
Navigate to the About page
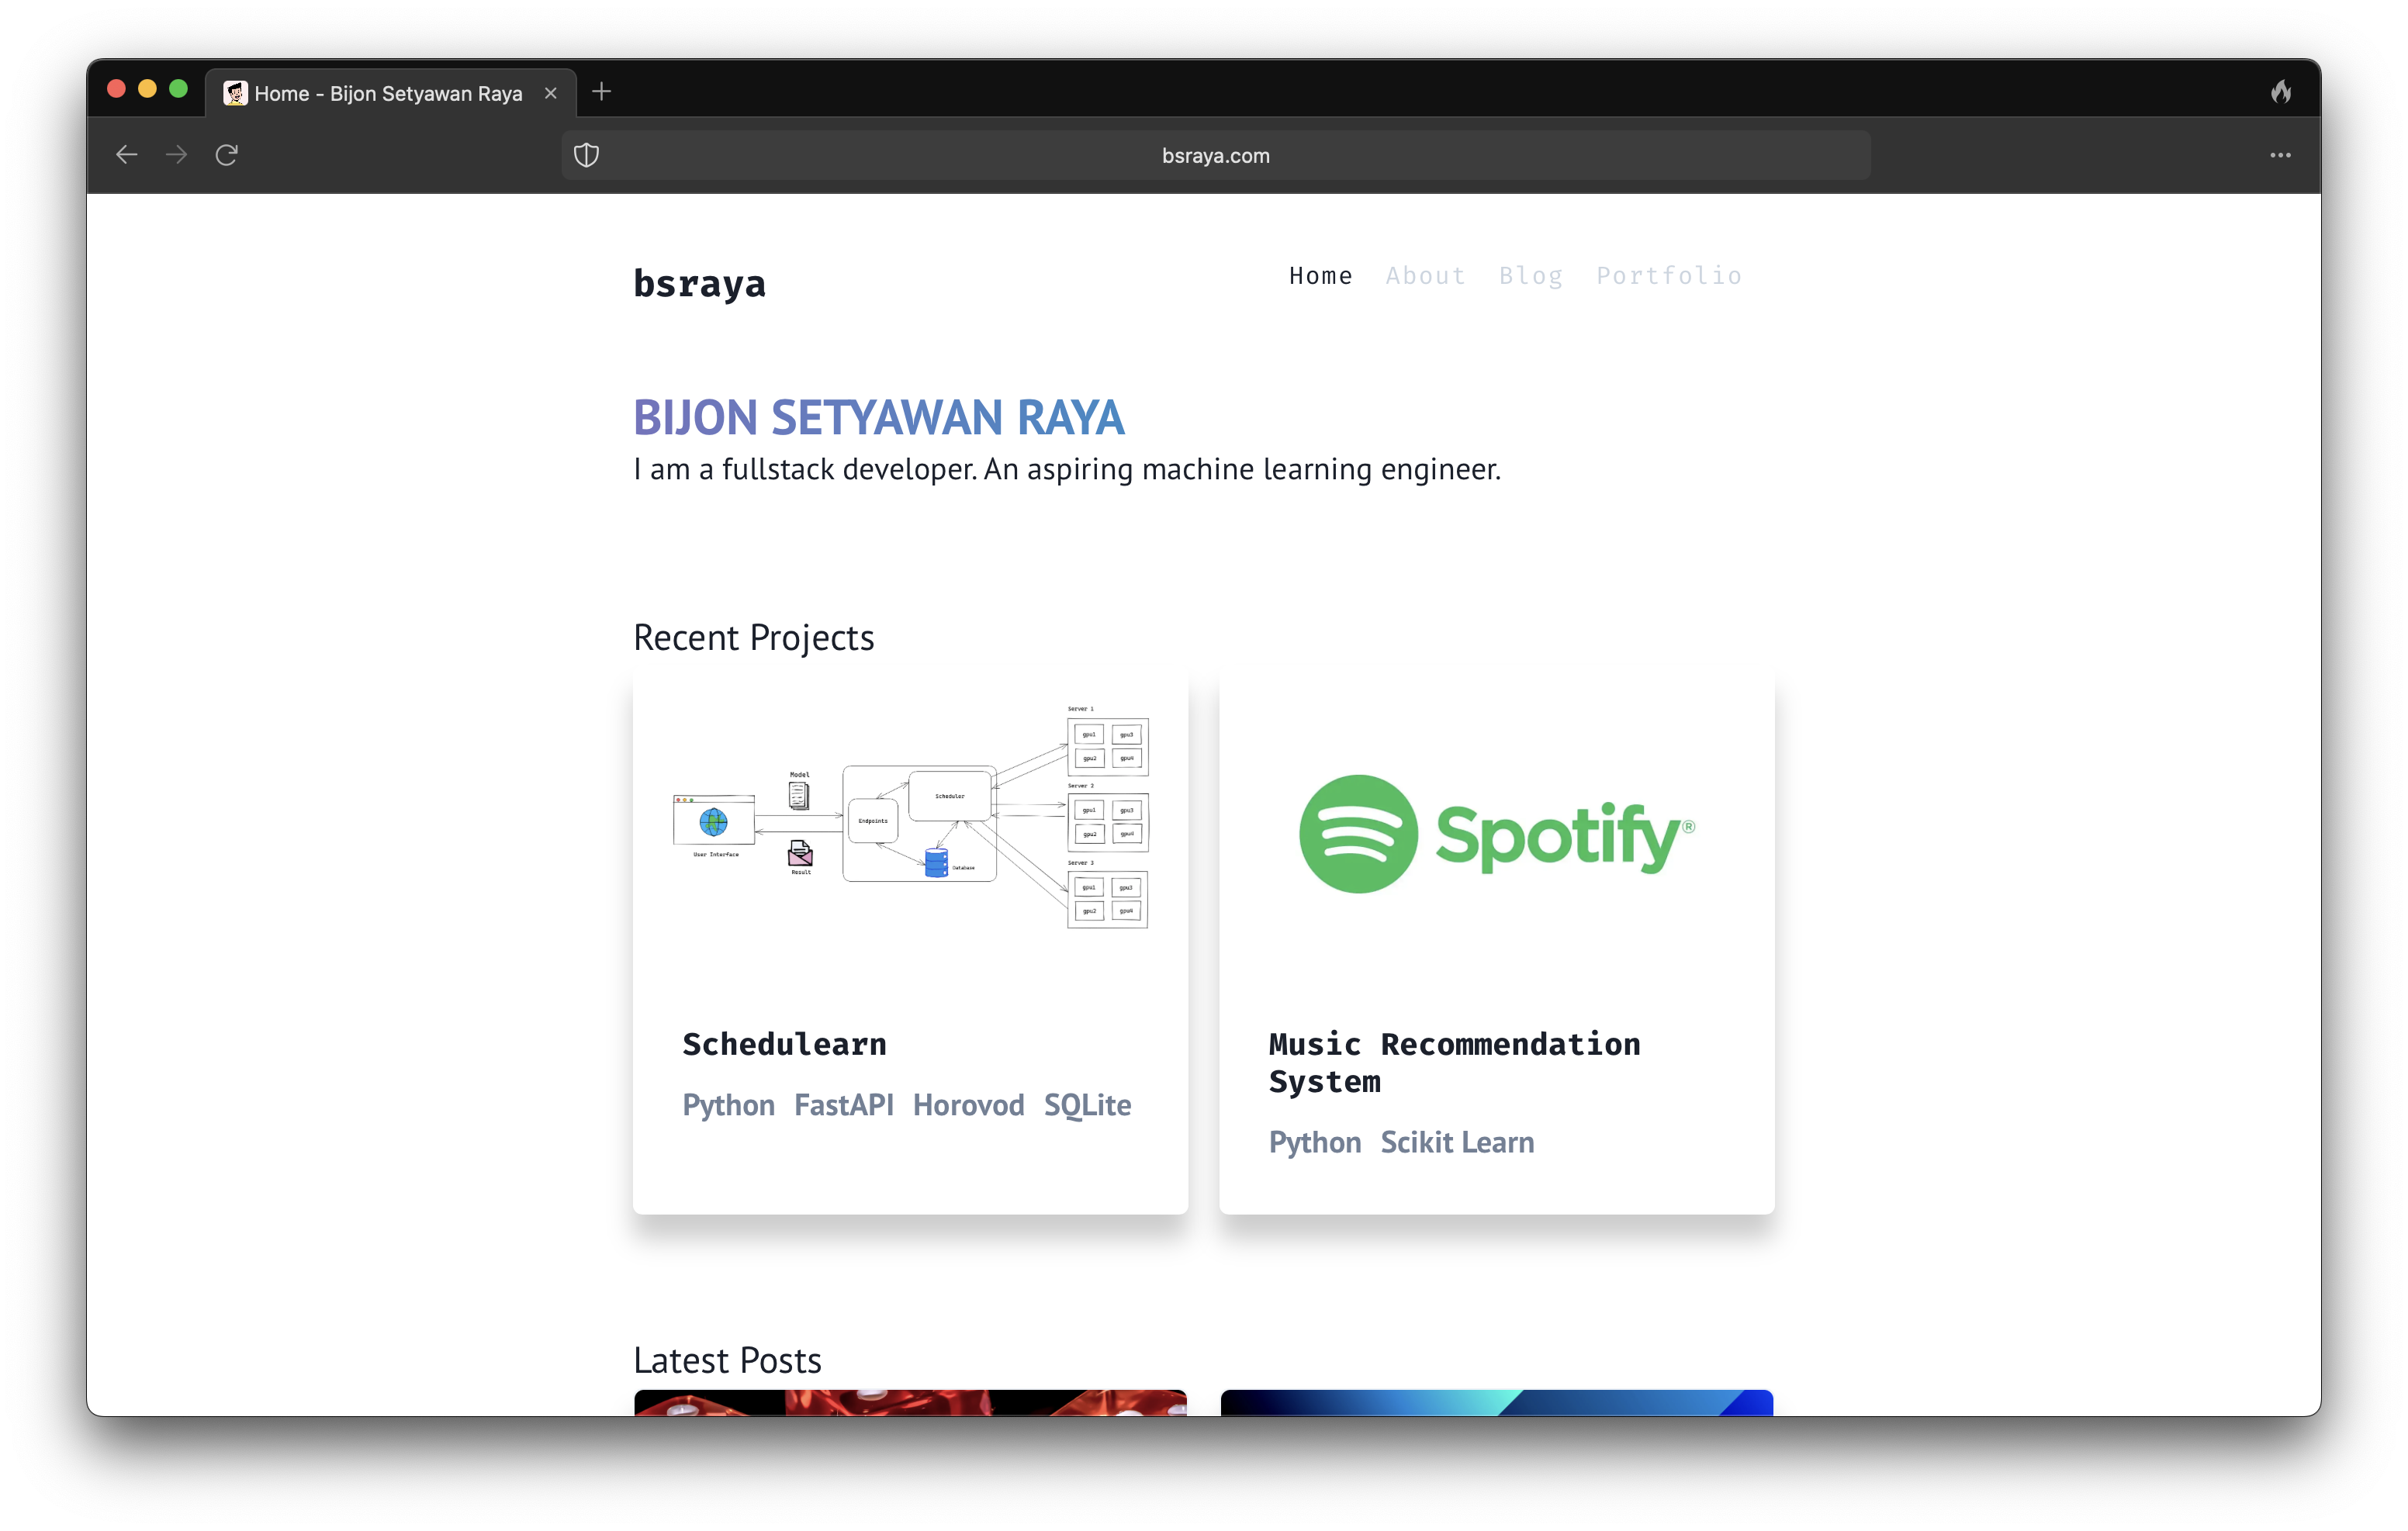point(1426,276)
